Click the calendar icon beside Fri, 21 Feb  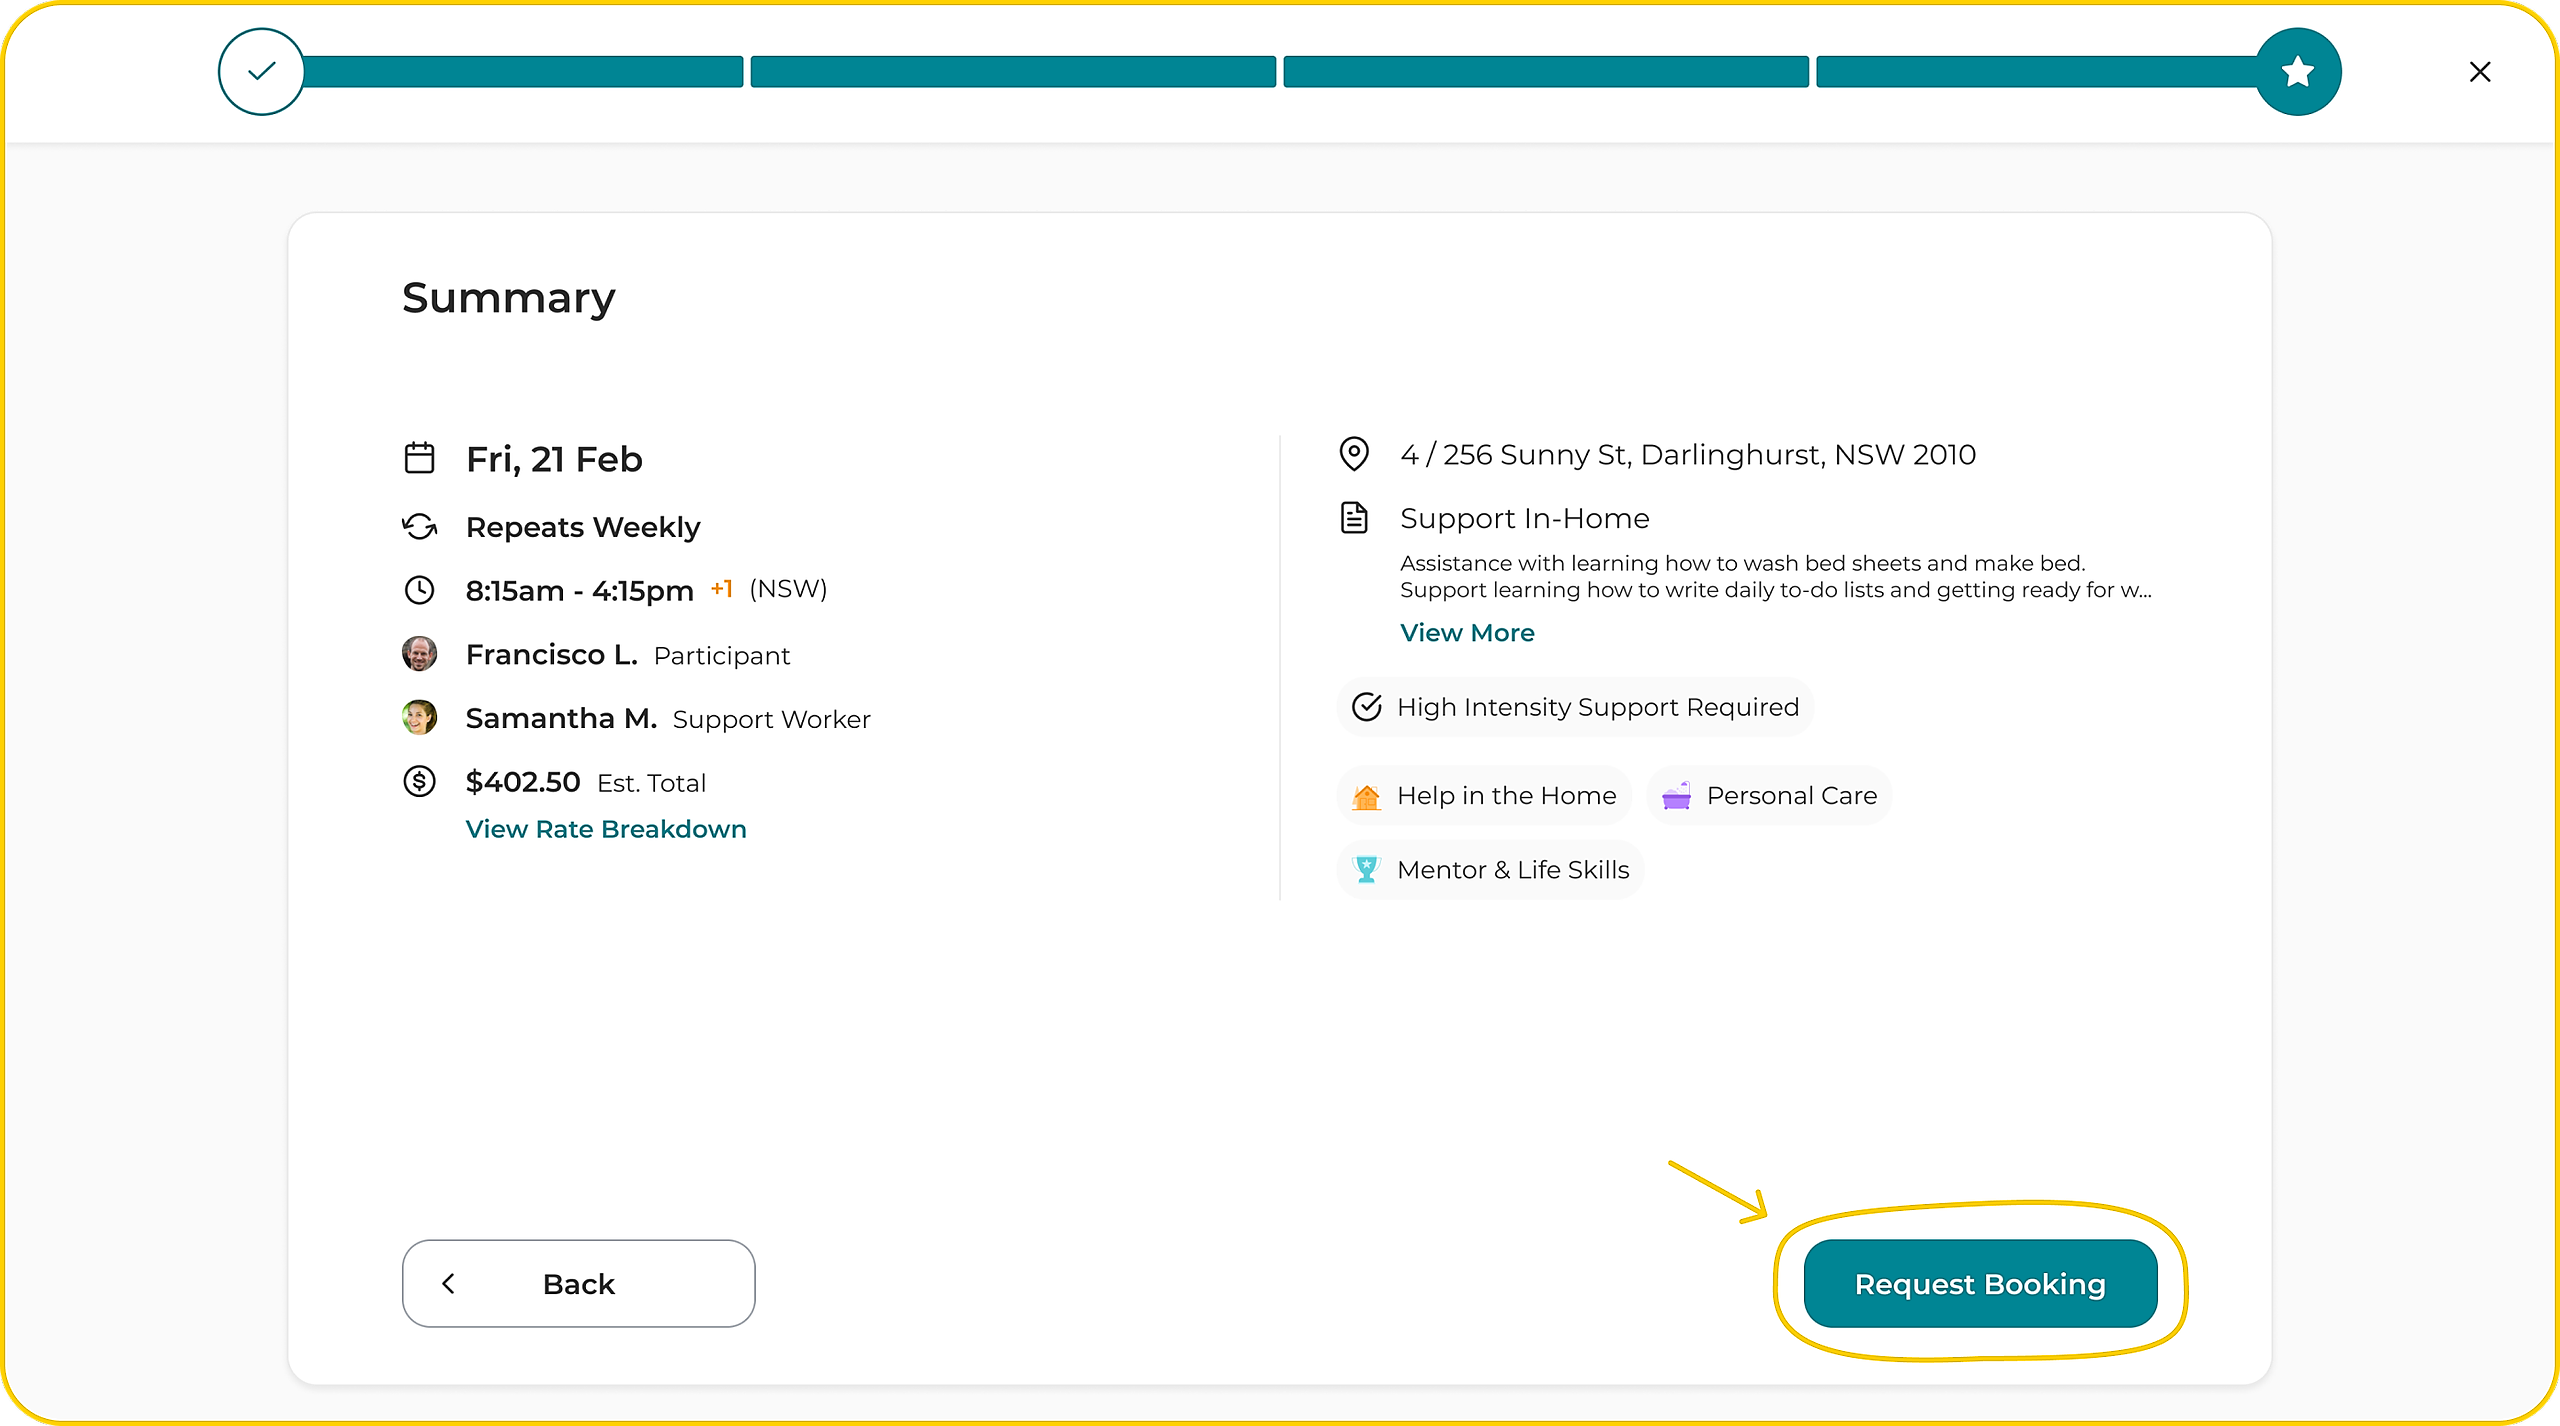pyautogui.click(x=419, y=458)
